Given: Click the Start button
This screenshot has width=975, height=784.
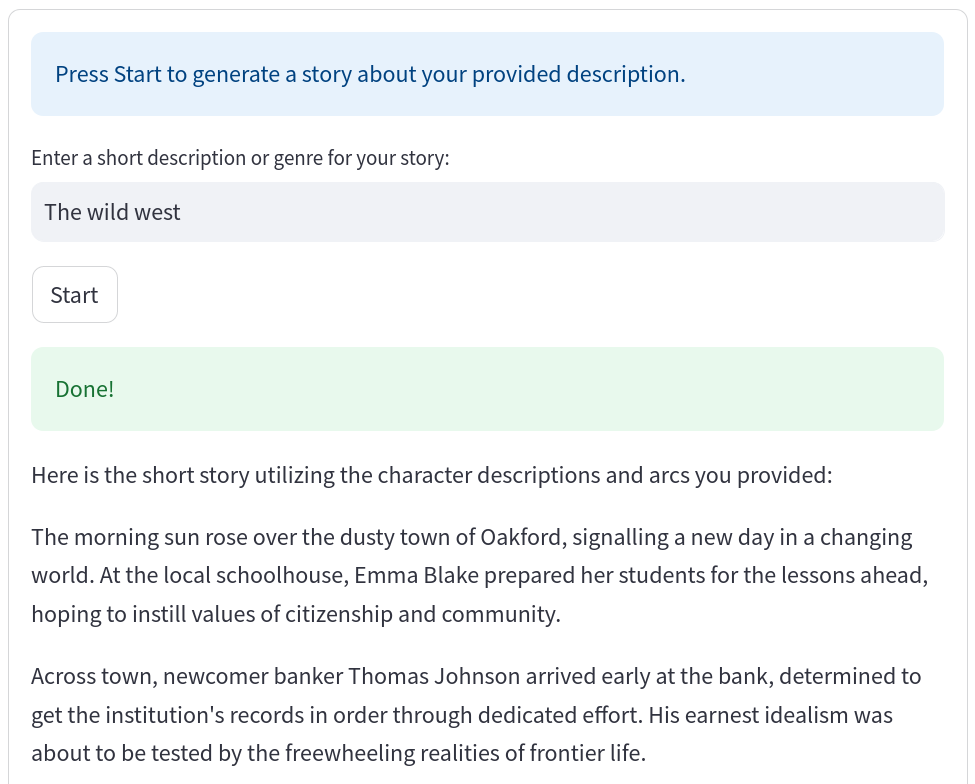Looking at the screenshot, I should point(75,295).
